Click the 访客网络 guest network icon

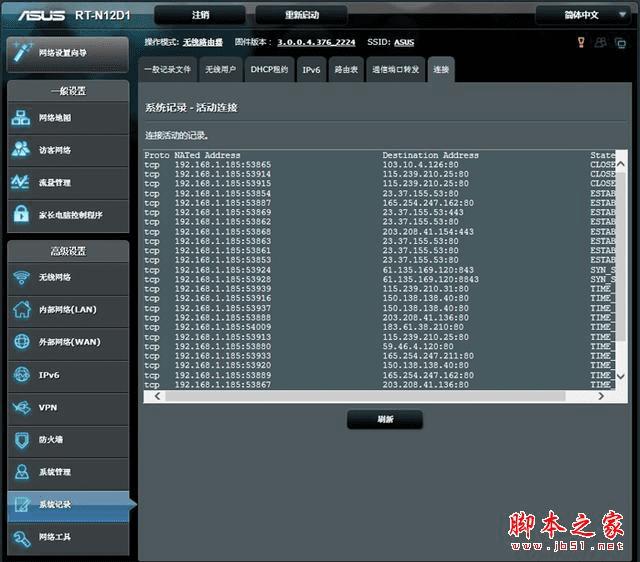click(x=21, y=149)
